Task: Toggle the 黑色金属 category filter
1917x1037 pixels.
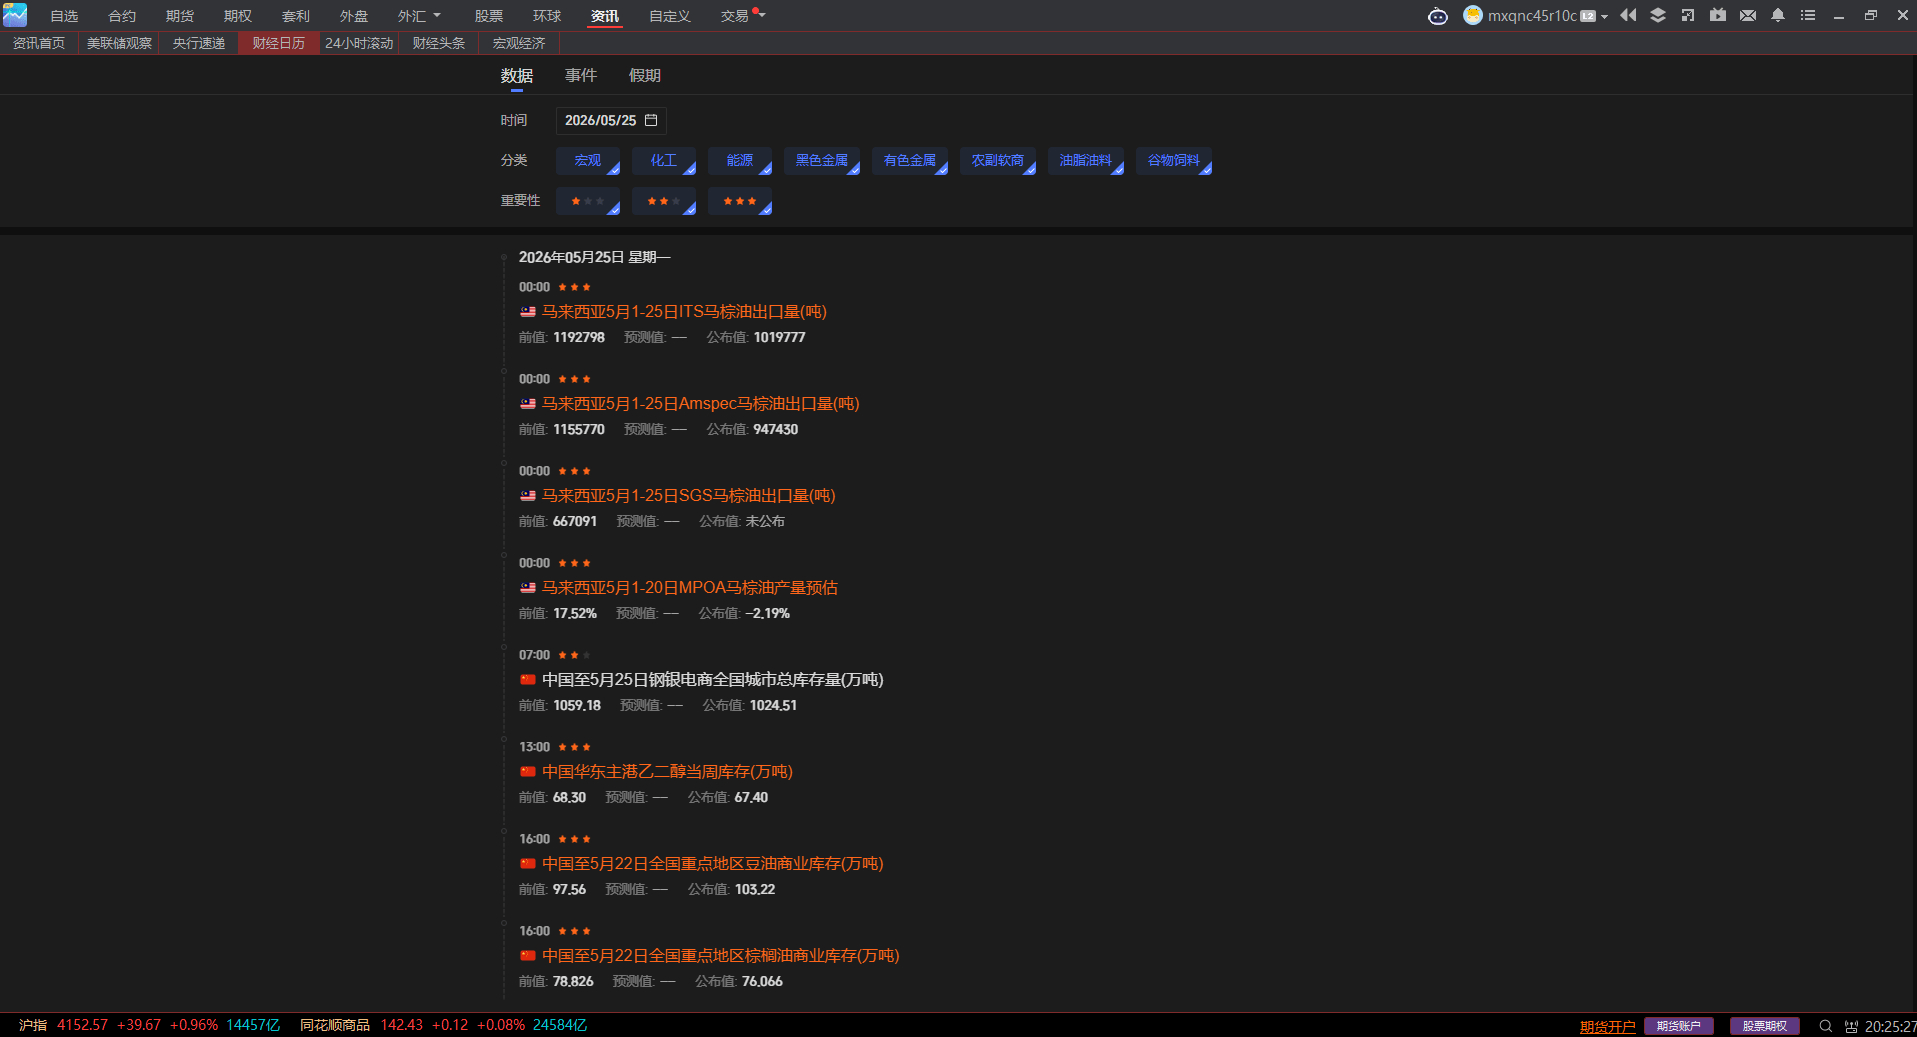Action: (x=822, y=161)
